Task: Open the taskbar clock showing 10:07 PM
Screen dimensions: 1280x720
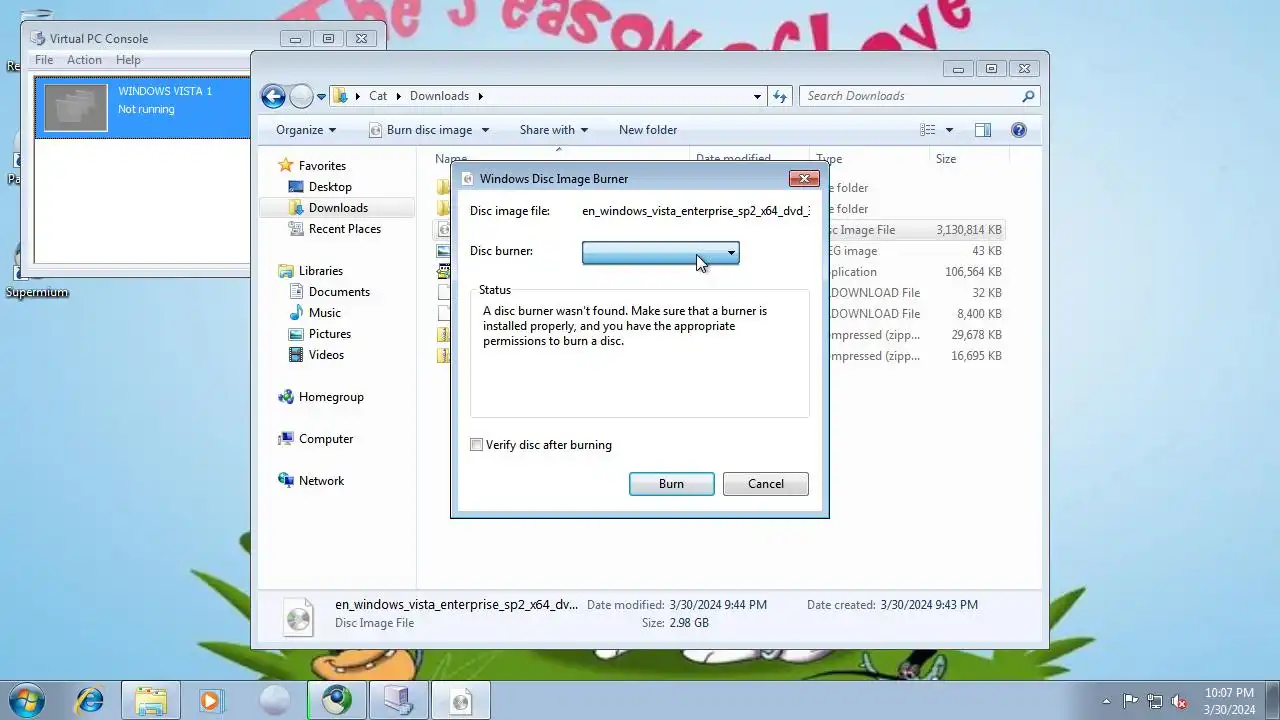Action: coord(1229,701)
